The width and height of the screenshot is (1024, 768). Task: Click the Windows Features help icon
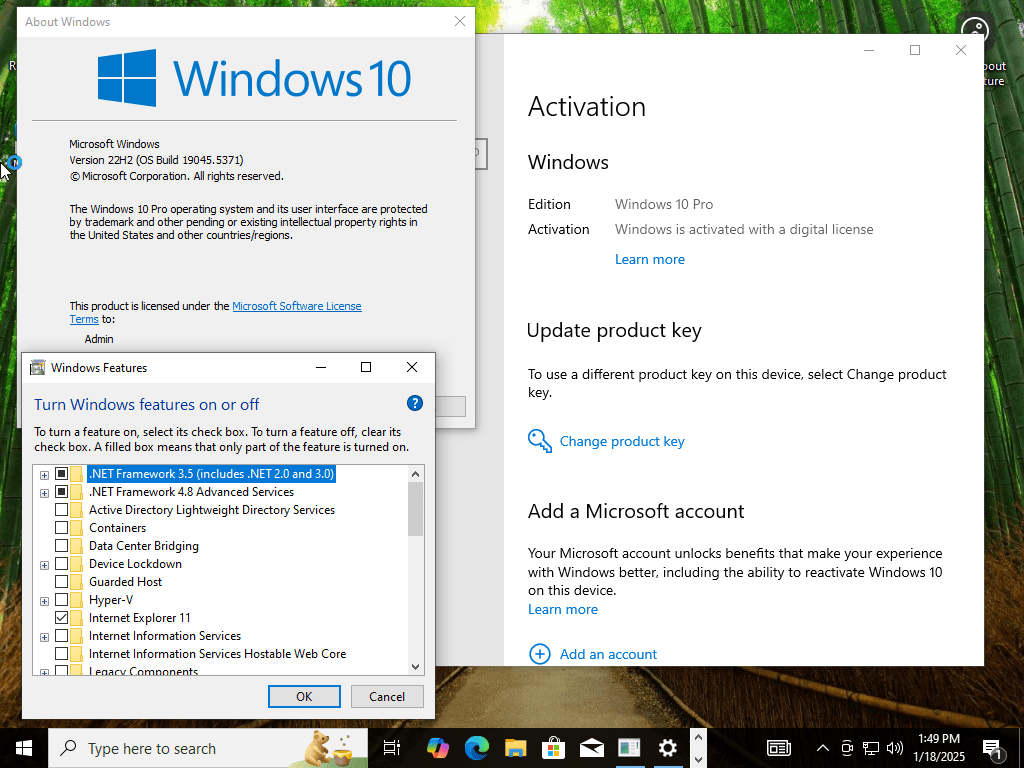coord(415,403)
